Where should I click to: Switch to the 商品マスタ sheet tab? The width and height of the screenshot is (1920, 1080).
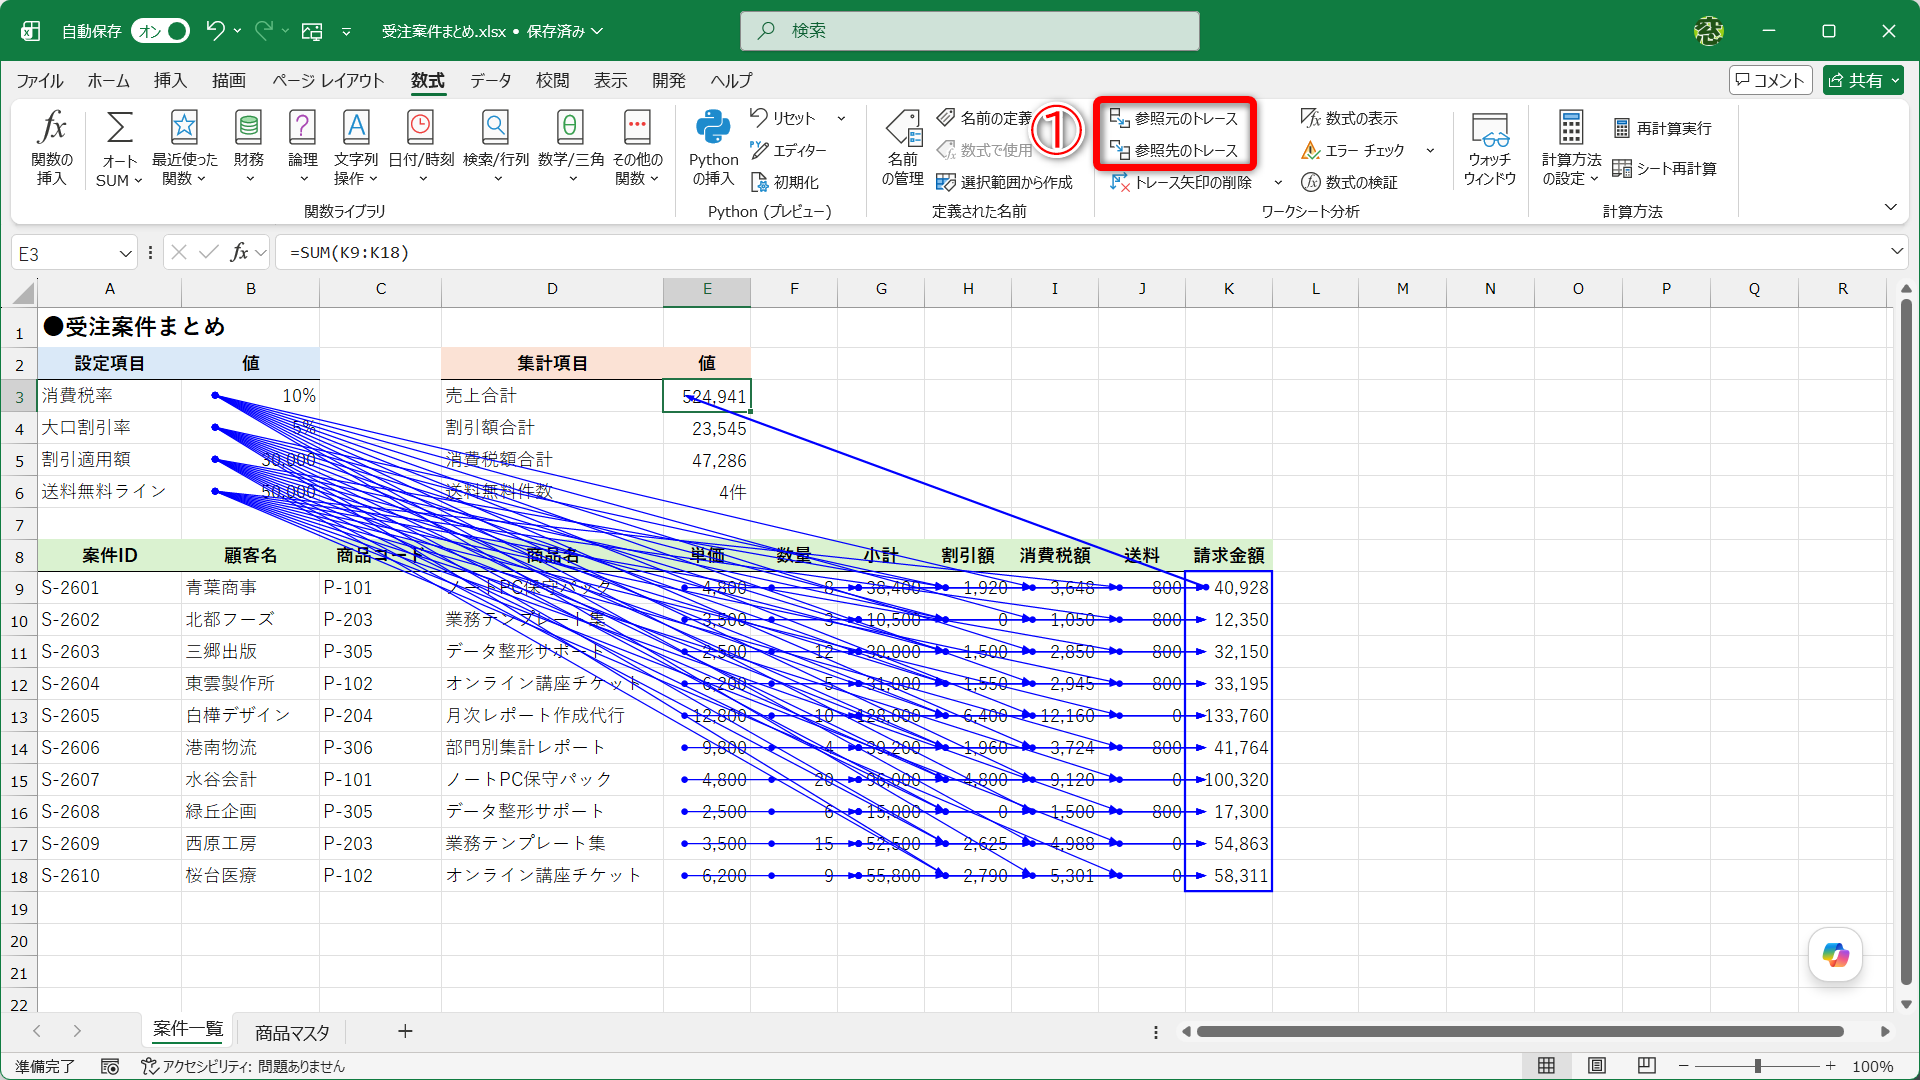292,1032
